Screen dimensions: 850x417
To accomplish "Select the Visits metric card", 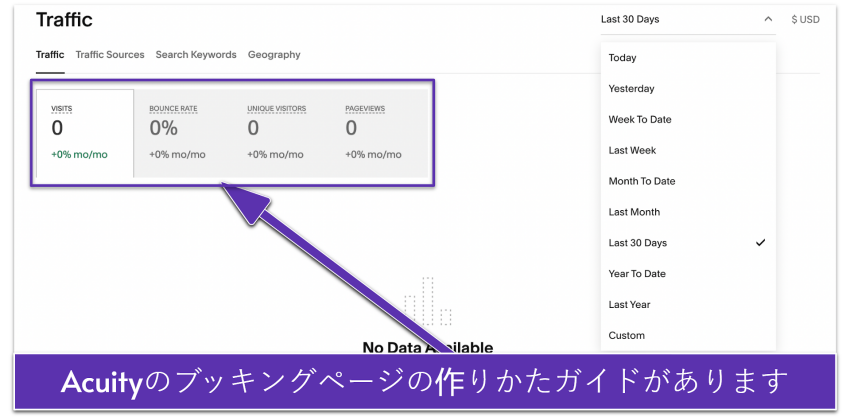I will coord(85,133).
